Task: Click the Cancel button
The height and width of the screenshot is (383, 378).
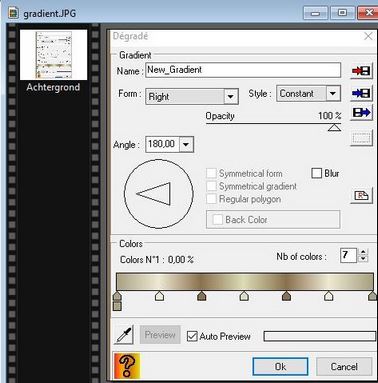Action: coord(344,367)
